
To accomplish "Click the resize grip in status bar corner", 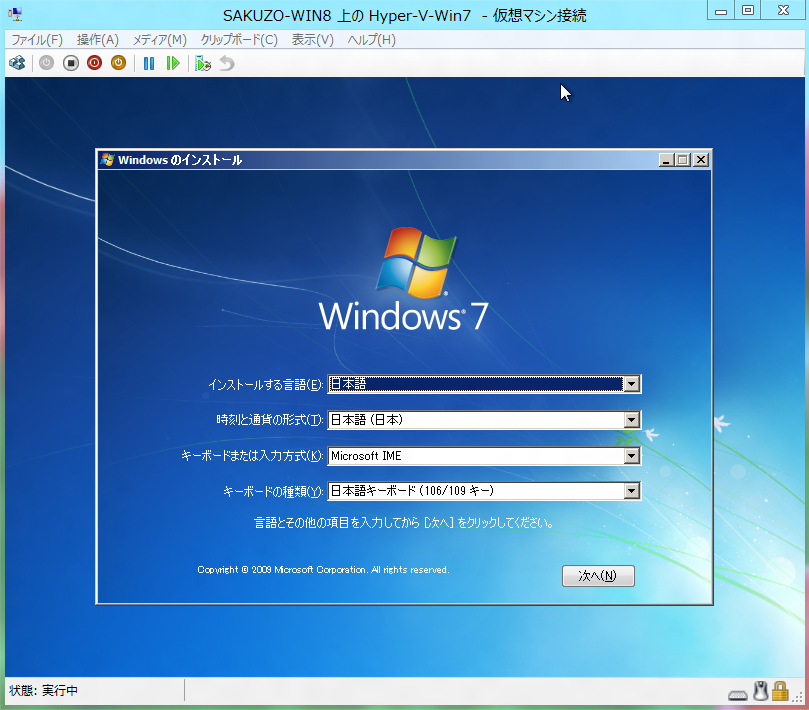I will (799, 697).
